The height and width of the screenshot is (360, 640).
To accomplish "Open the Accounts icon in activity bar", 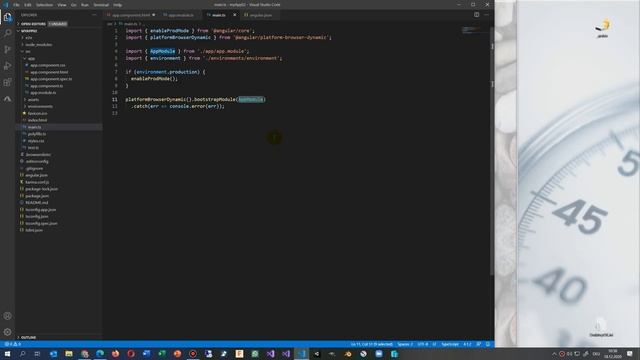I will click(x=7, y=316).
